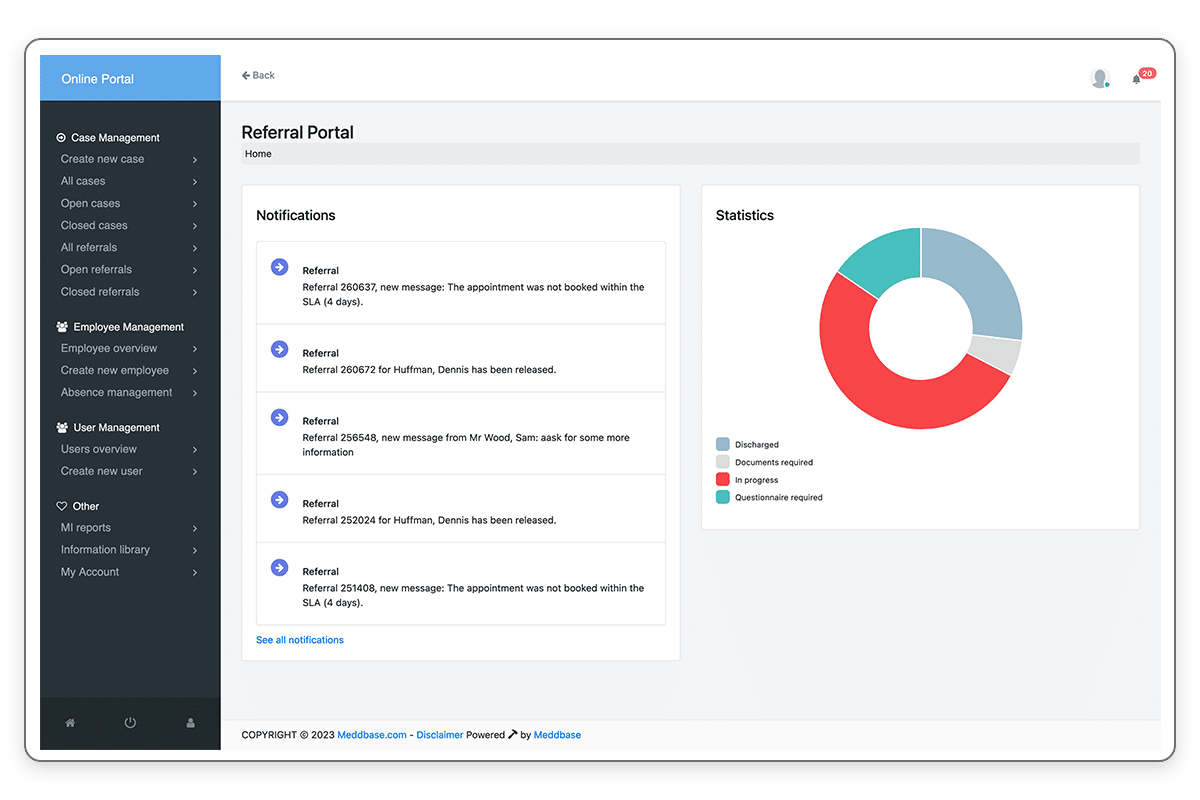Expand chevron next to All cases
The height and width of the screenshot is (800, 1200).
(195, 182)
